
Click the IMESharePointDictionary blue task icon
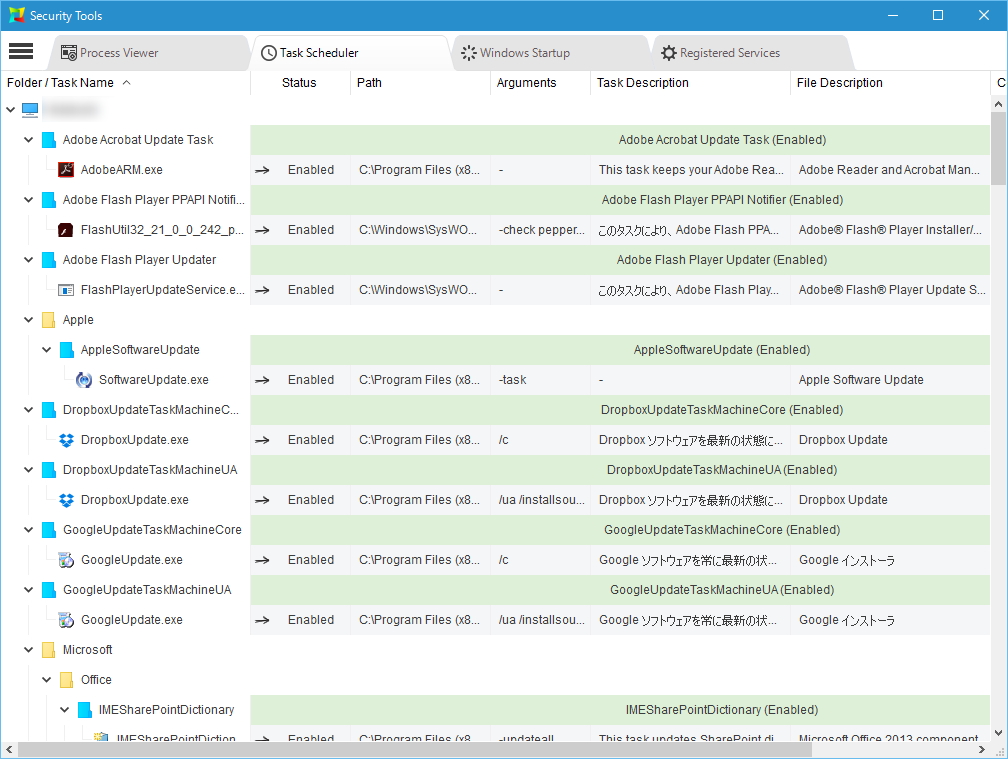click(84, 710)
